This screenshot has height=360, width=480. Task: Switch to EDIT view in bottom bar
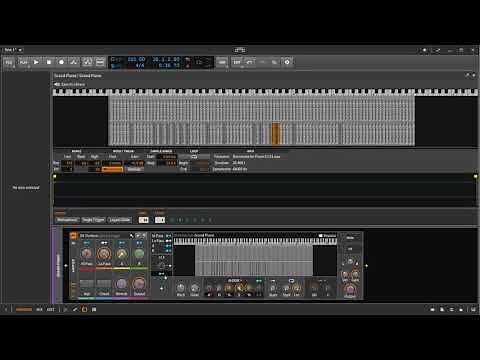point(50,309)
